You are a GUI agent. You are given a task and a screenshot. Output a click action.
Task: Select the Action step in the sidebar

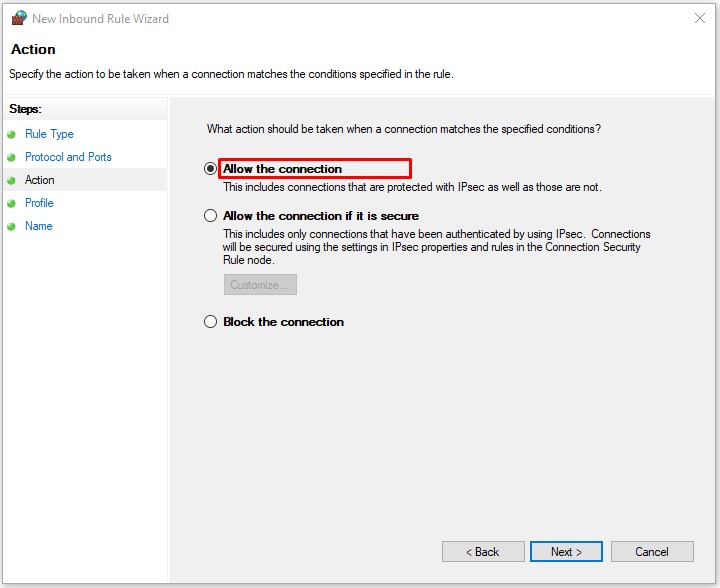click(40, 180)
